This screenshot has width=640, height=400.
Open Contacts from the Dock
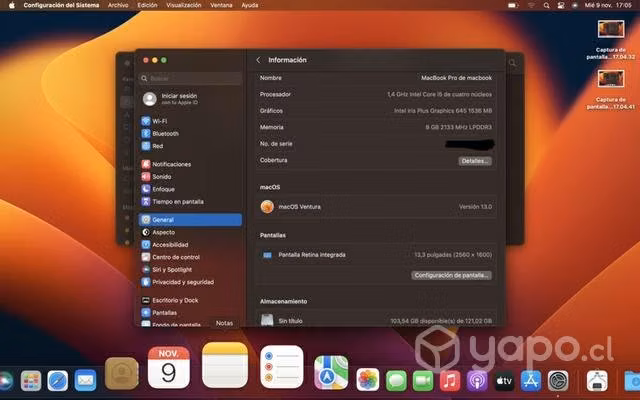[122, 373]
